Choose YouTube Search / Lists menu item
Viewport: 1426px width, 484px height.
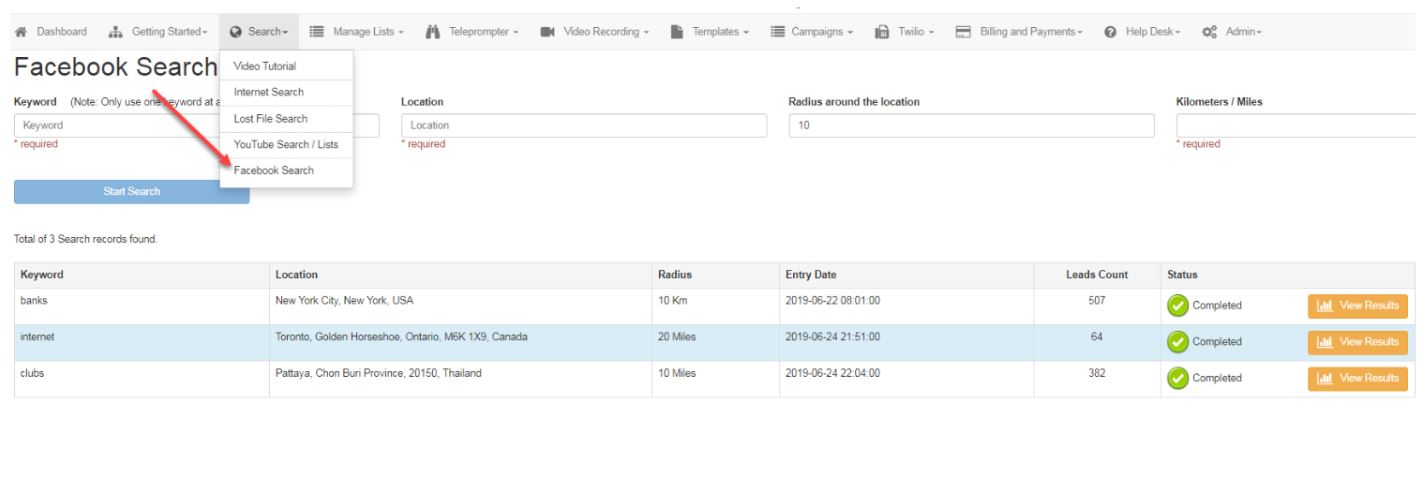[286, 144]
